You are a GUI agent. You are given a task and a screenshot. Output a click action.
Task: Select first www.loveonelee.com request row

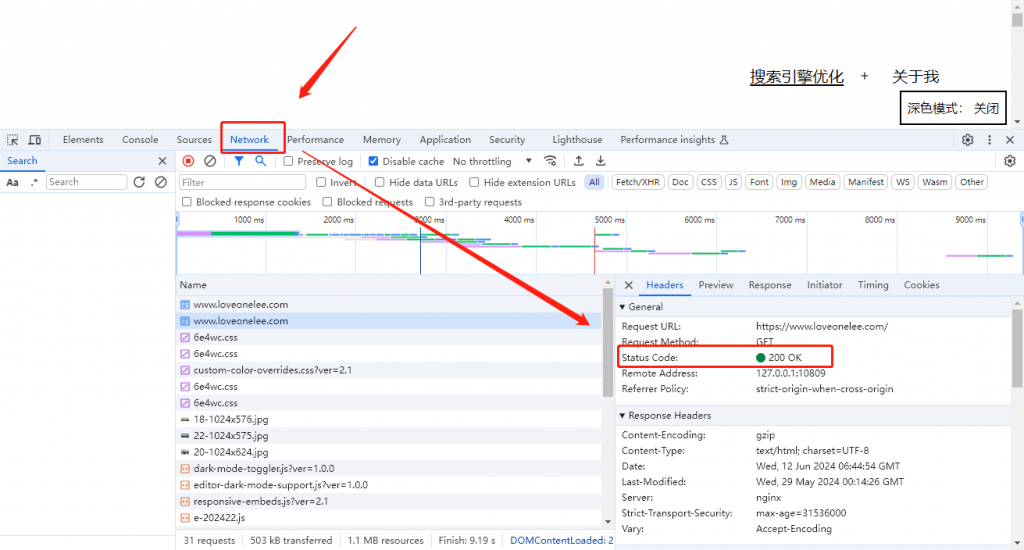point(390,304)
